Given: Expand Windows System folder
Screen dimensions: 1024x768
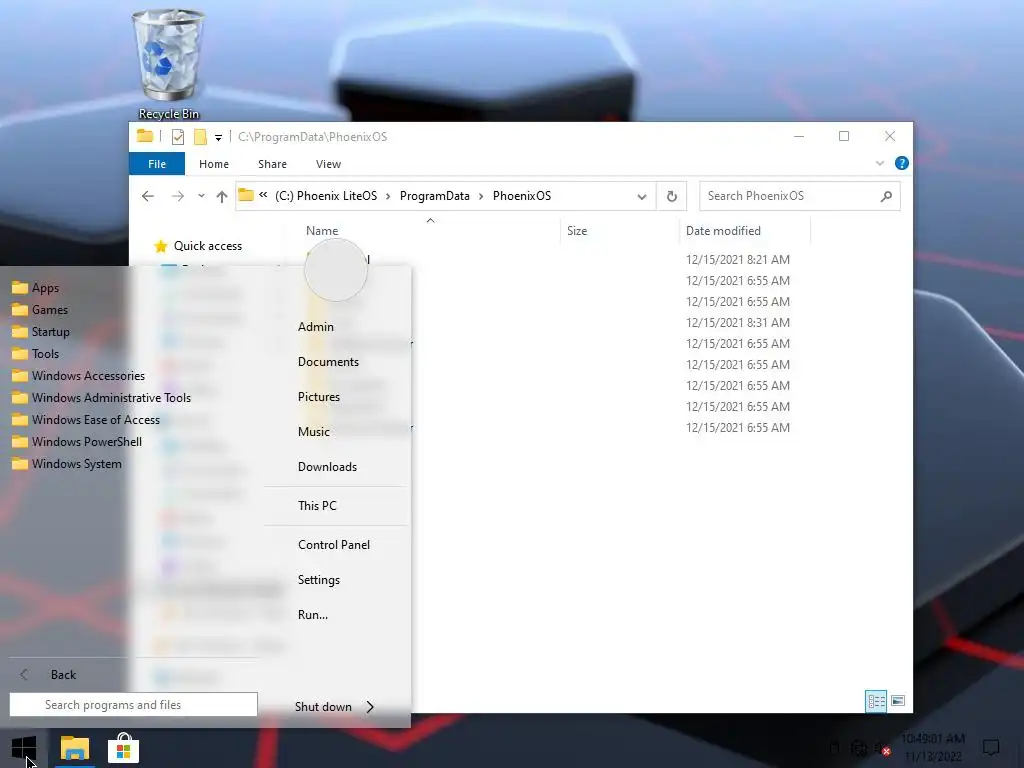Looking at the screenshot, I should (67, 464).
